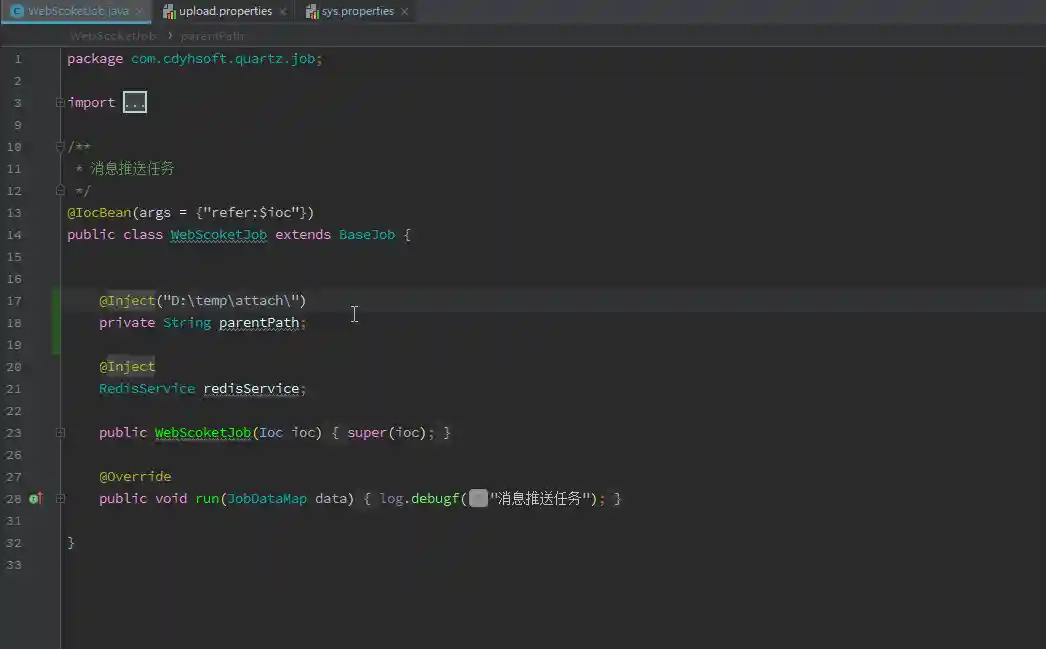Collapse the Javadoc comment fold at line 10
This screenshot has width=1046, height=649.
(x=59, y=146)
